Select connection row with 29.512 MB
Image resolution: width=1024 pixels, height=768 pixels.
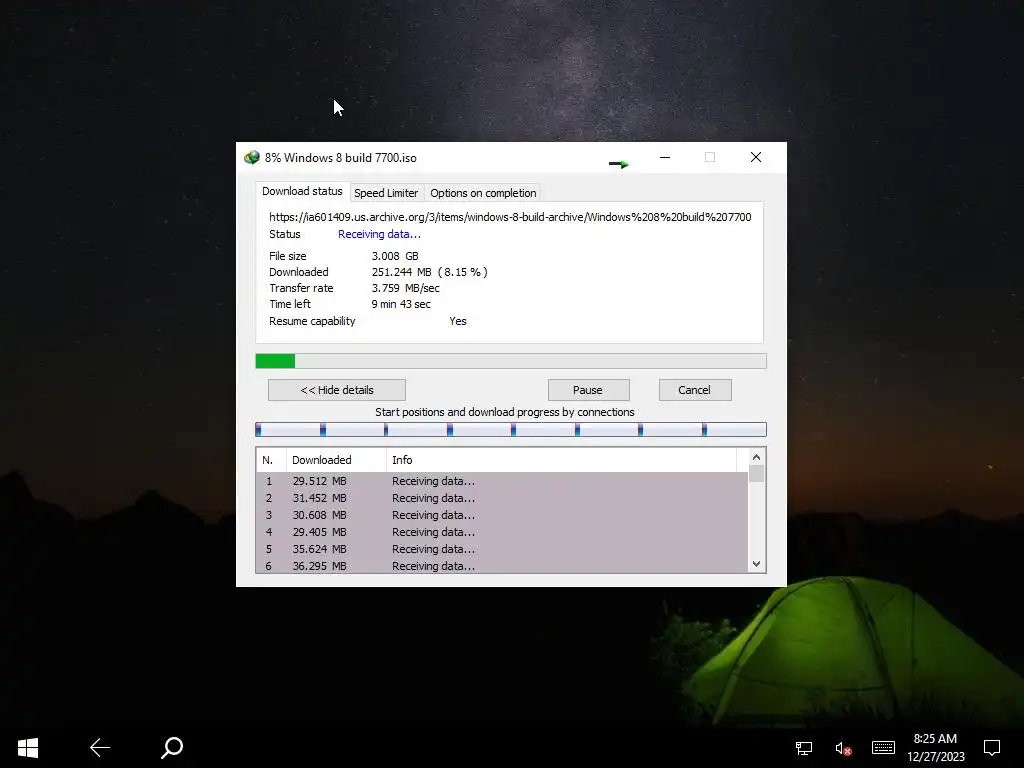click(502, 481)
